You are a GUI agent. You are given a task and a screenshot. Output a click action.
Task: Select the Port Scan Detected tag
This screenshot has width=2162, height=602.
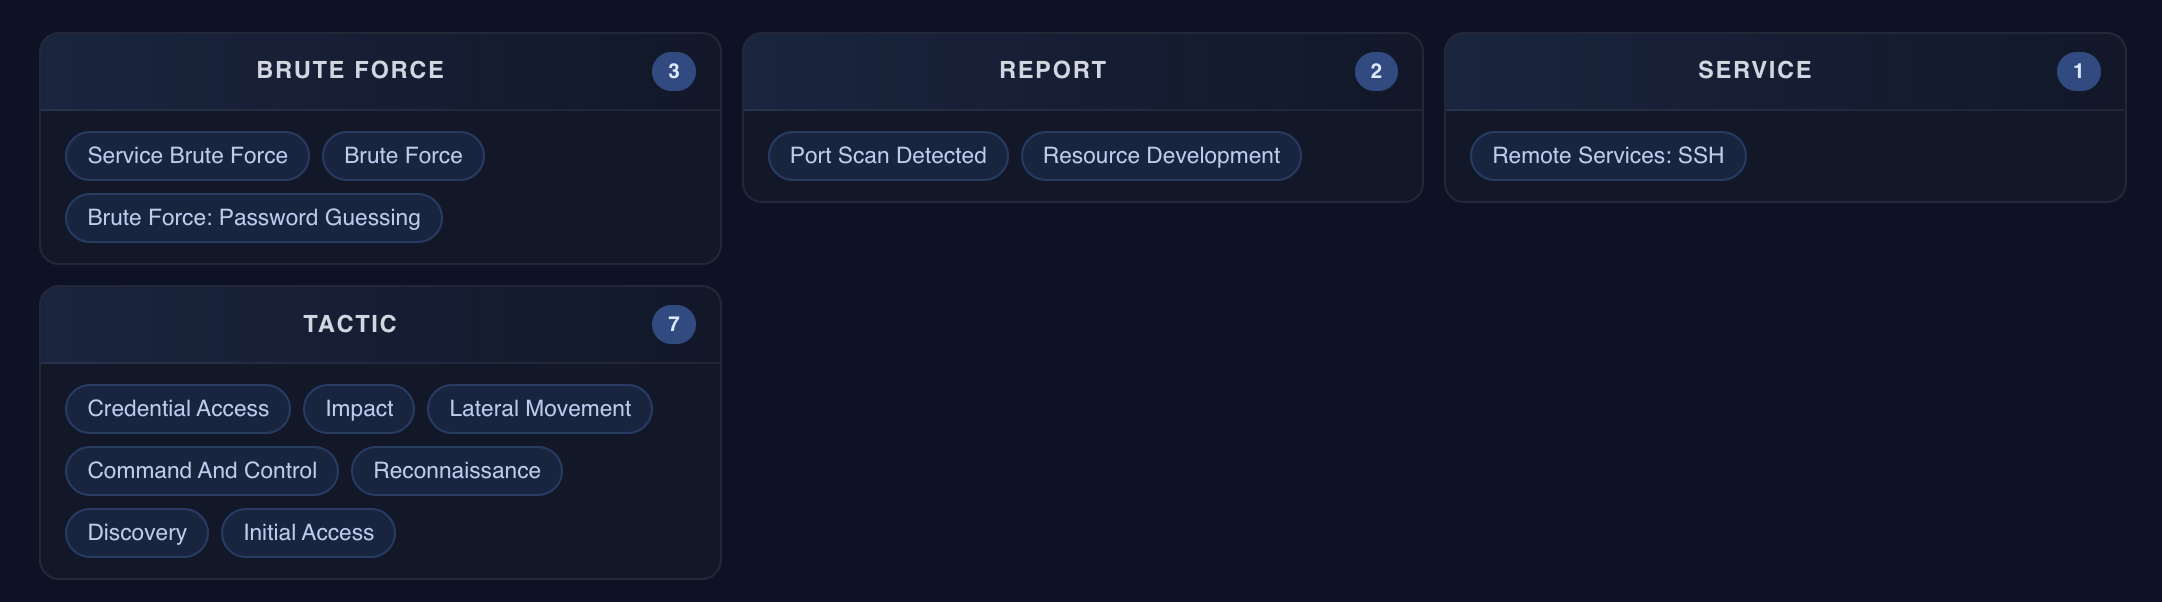click(888, 156)
